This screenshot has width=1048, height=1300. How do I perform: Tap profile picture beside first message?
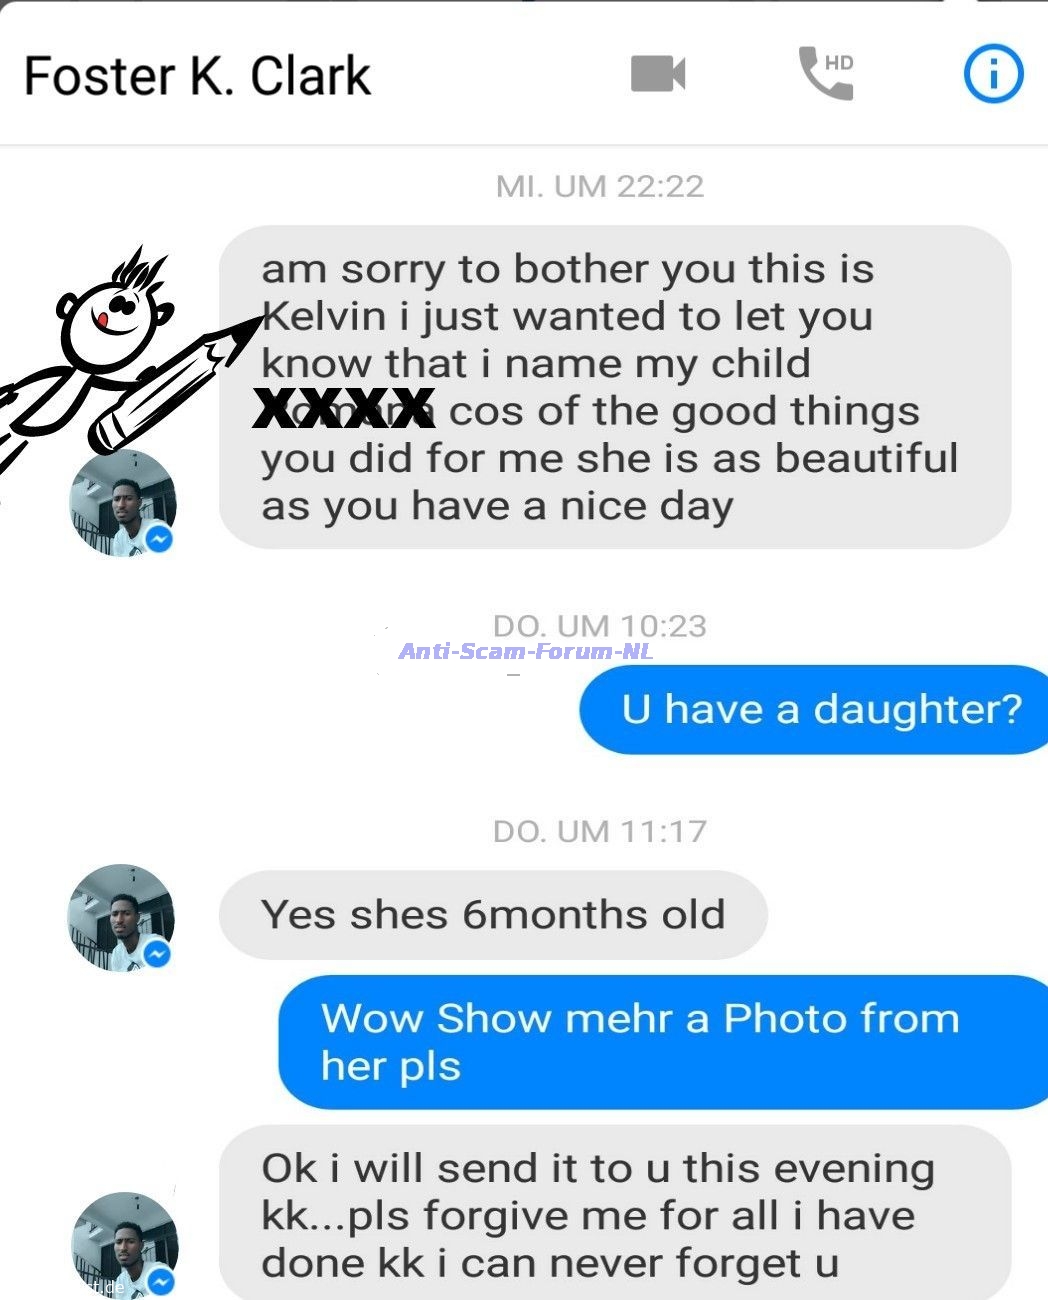coord(122,503)
